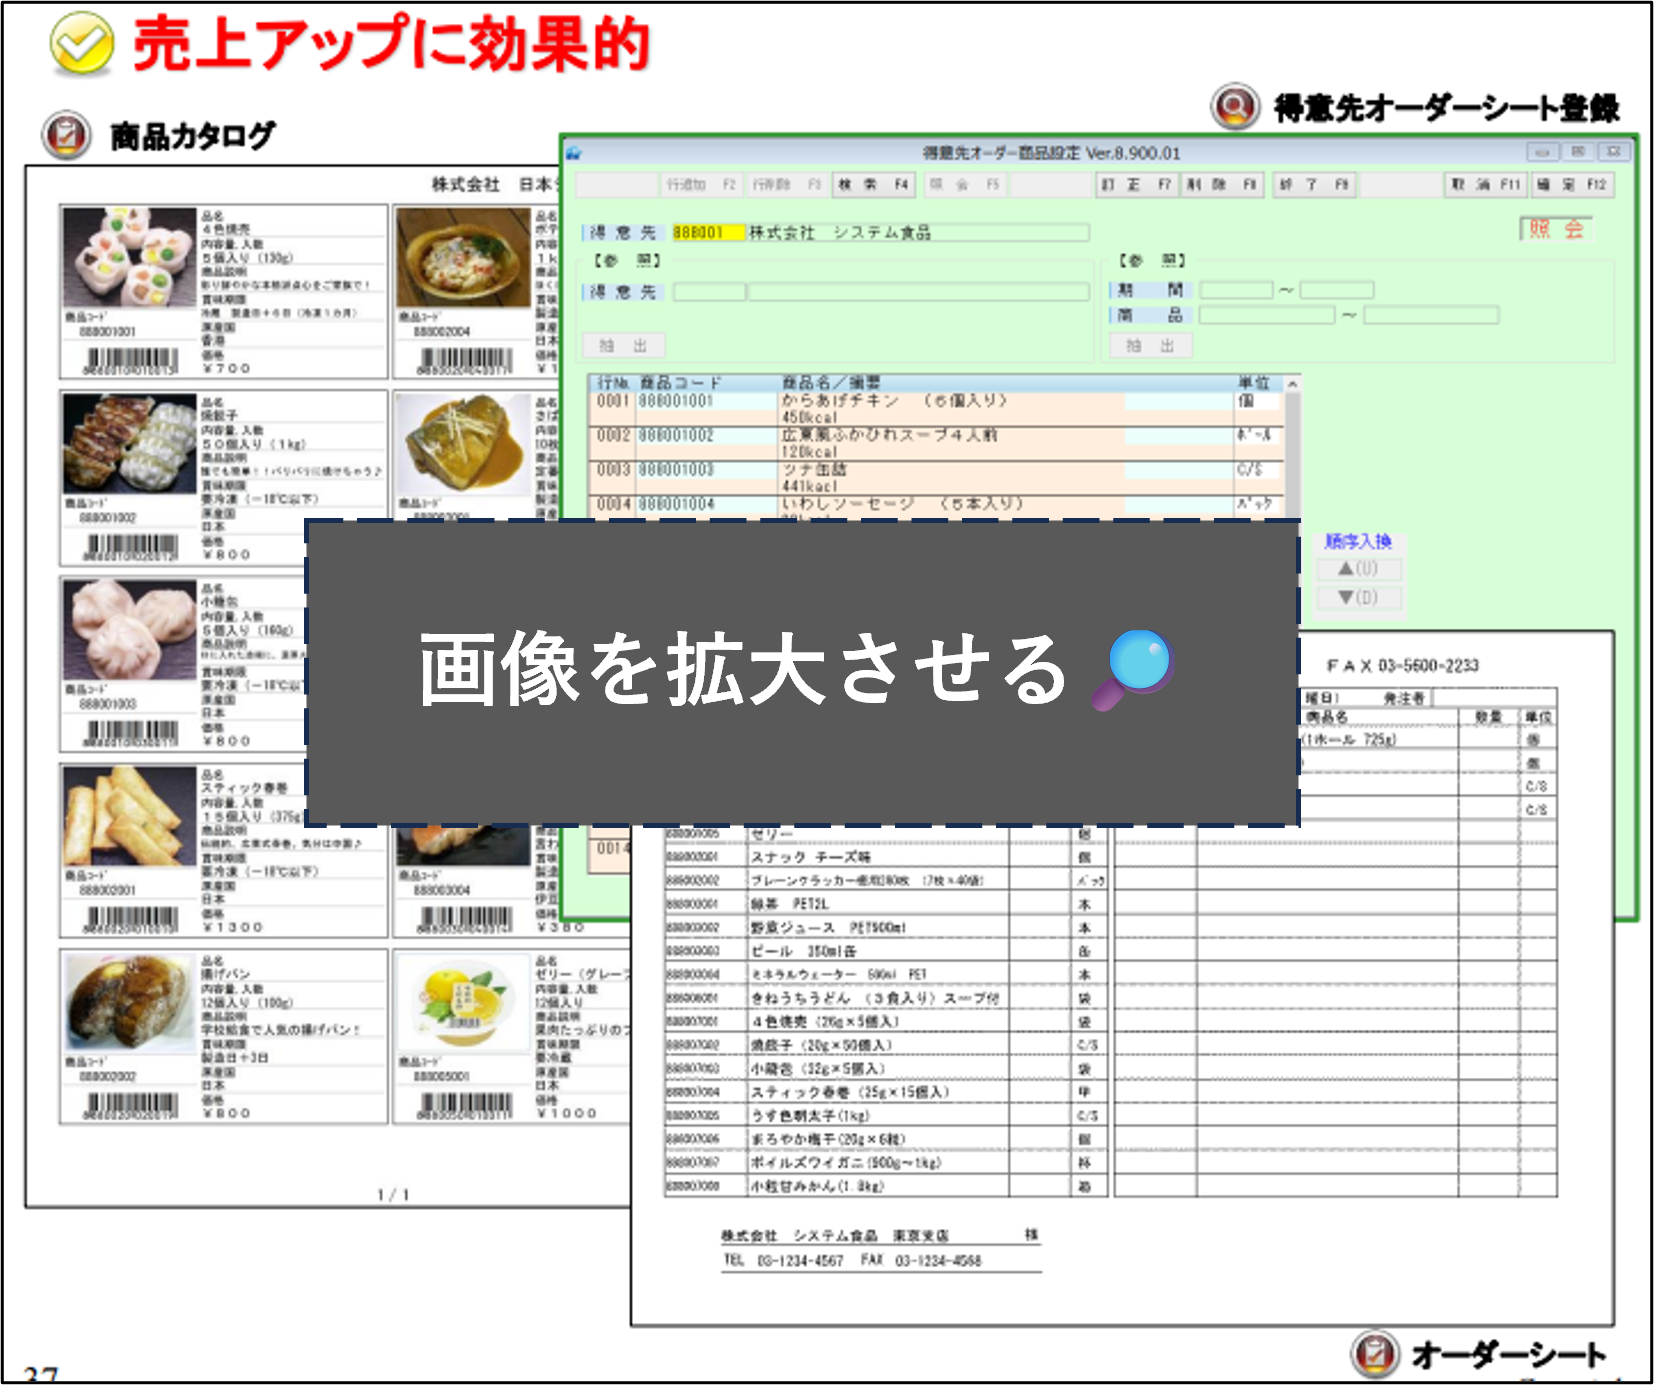Click the 検索 F4 toolbar button

point(873,185)
